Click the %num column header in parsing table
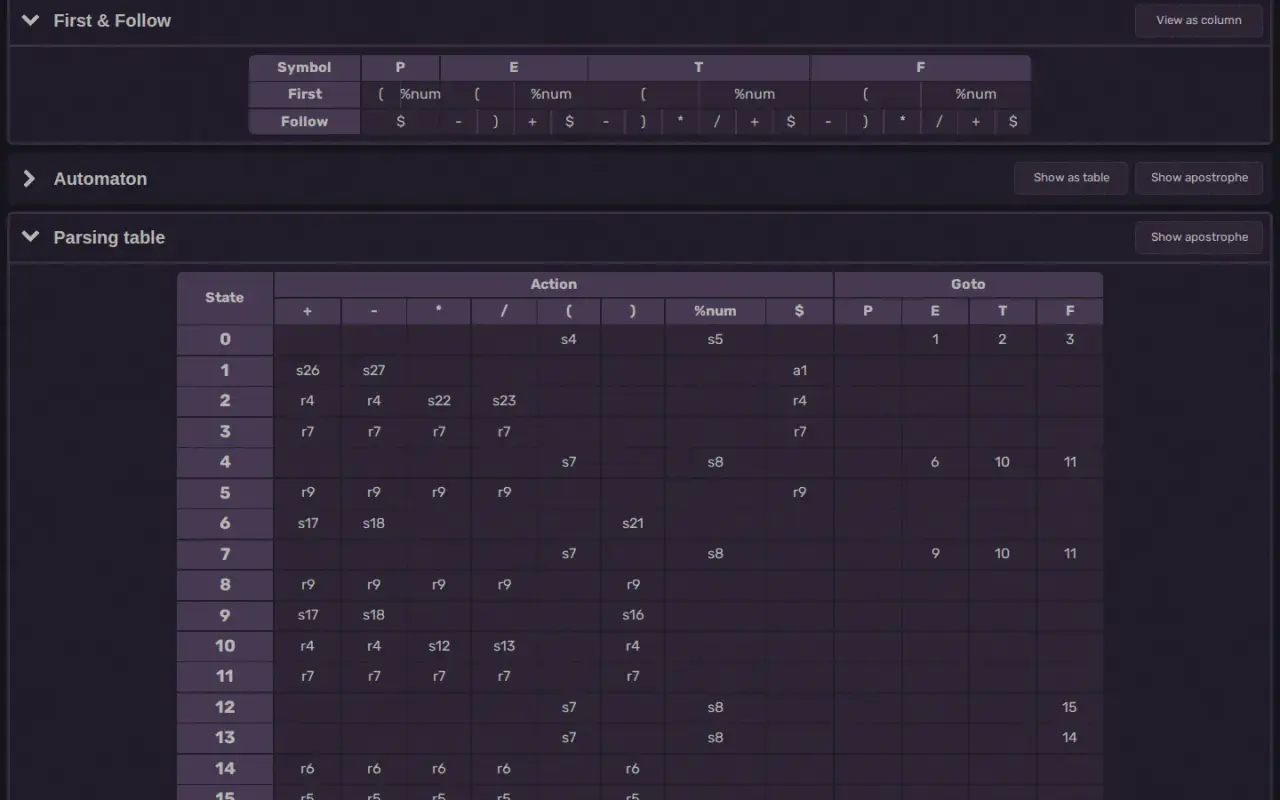Image resolution: width=1280 pixels, height=800 pixels. [715, 311]
